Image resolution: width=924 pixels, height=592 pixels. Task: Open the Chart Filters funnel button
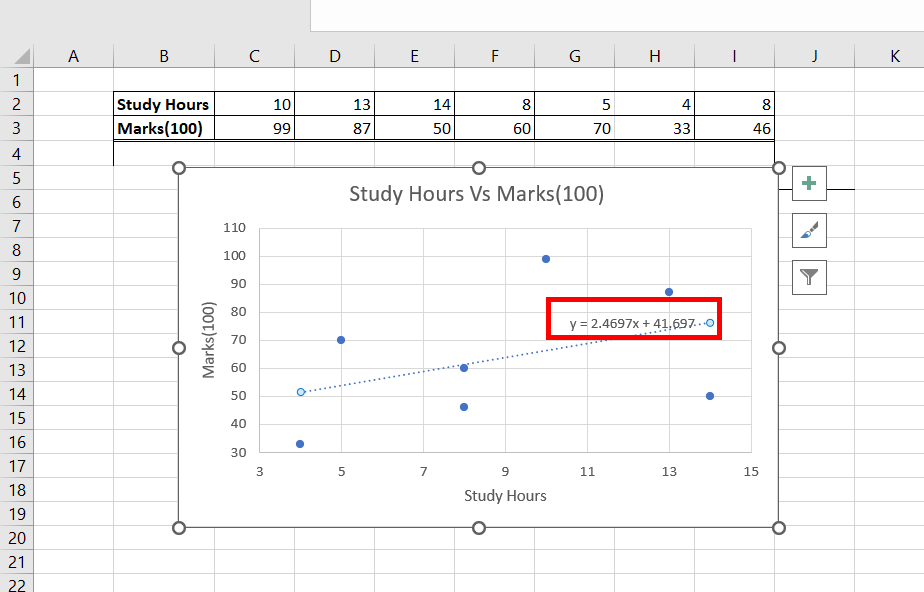(809, 277)
